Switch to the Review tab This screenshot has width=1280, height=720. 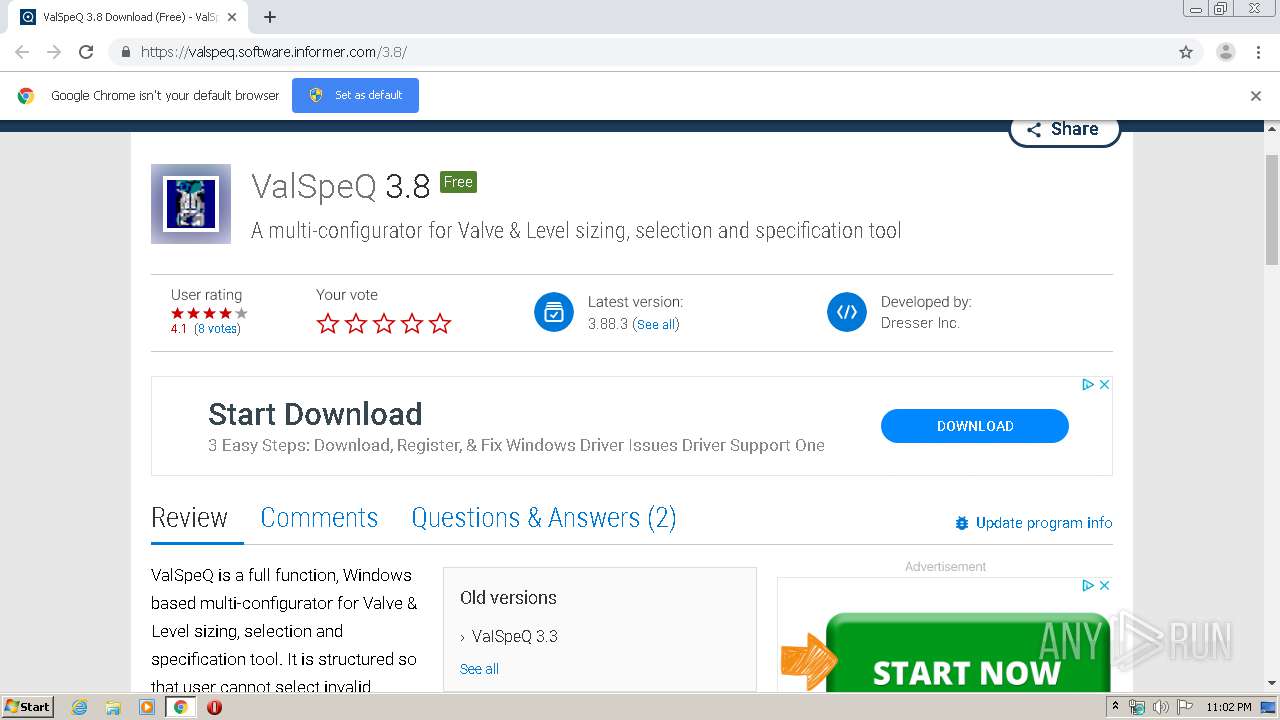pyautogui.click(x=190, y=518)
